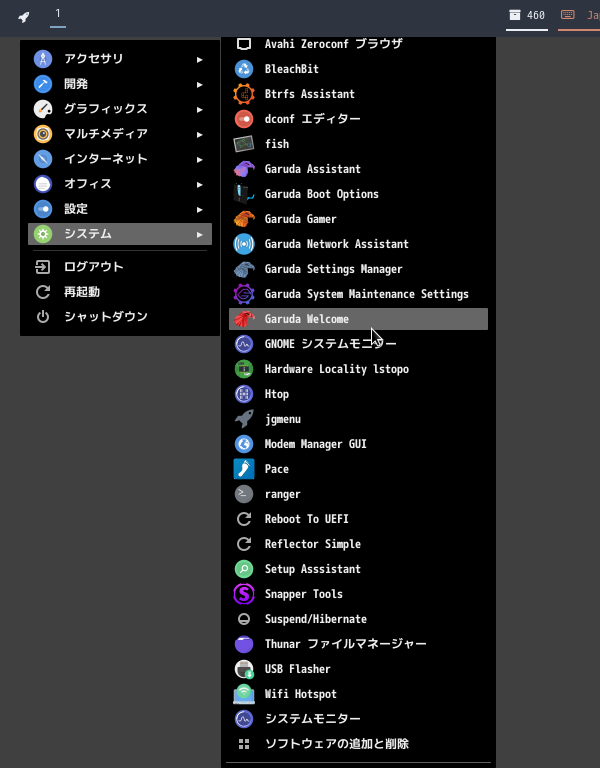Expand the 設定 submenu arrow
This screenshot has width=600, height=768.
click(200, 210)
